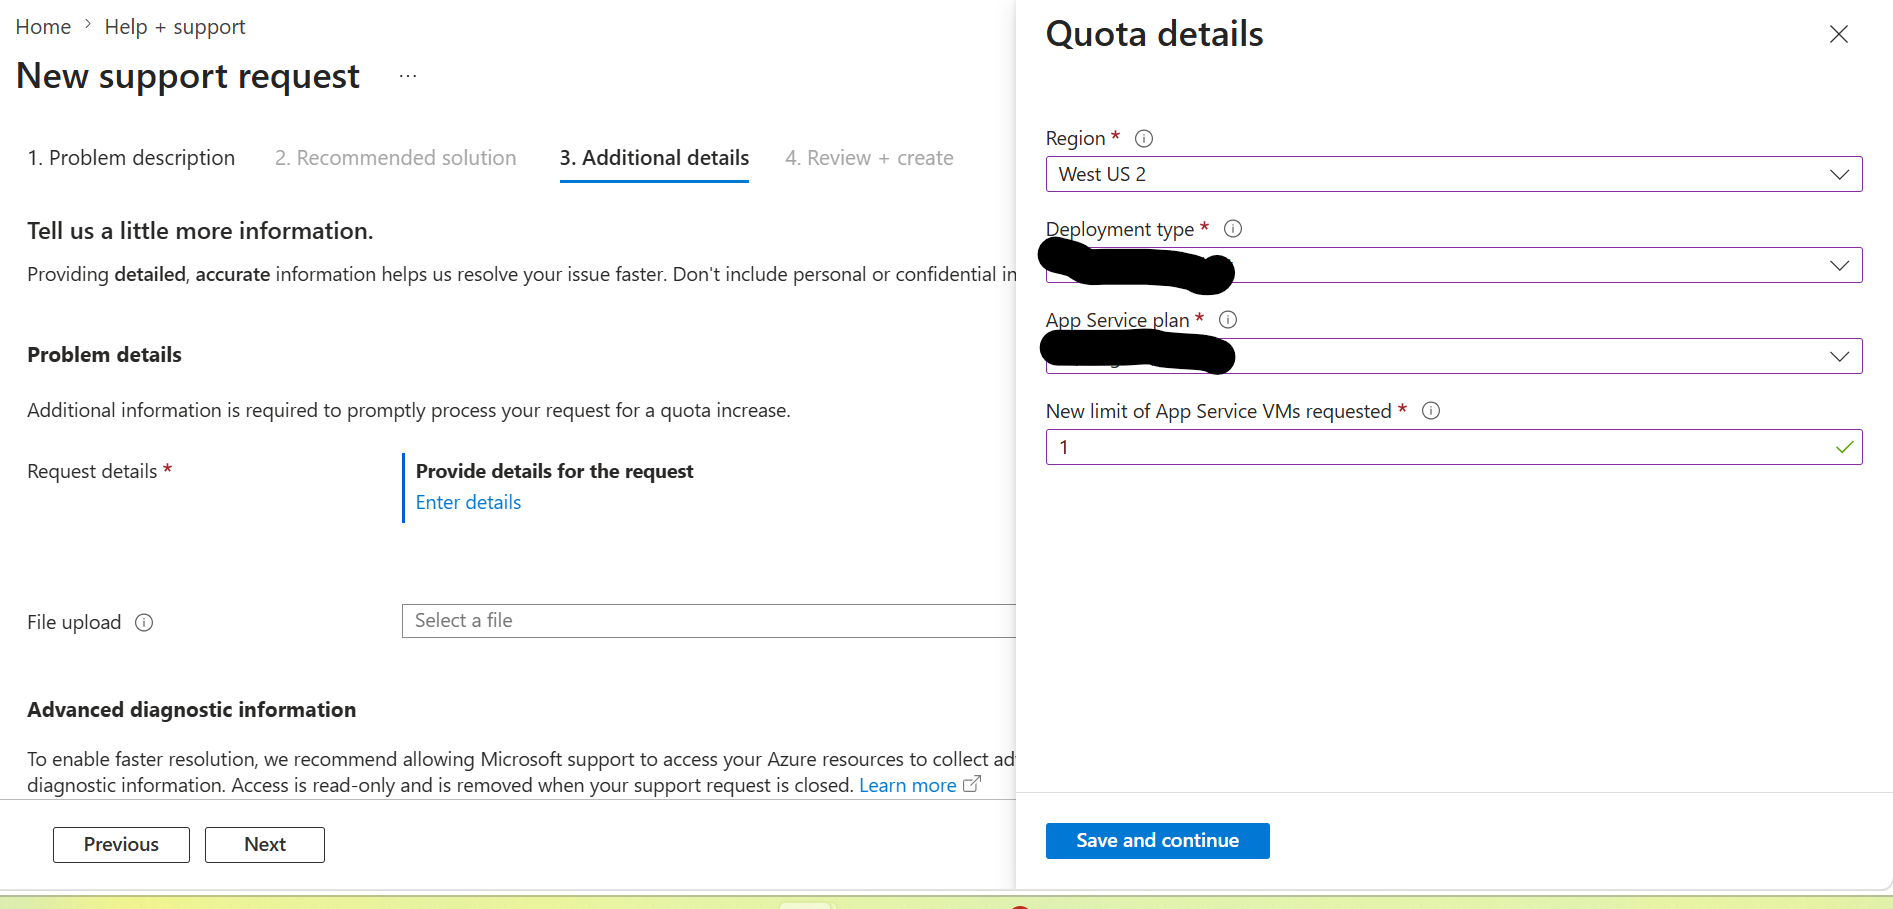Open the Region info tooltip icon

pyautogui.click(x=1144, y=139)
